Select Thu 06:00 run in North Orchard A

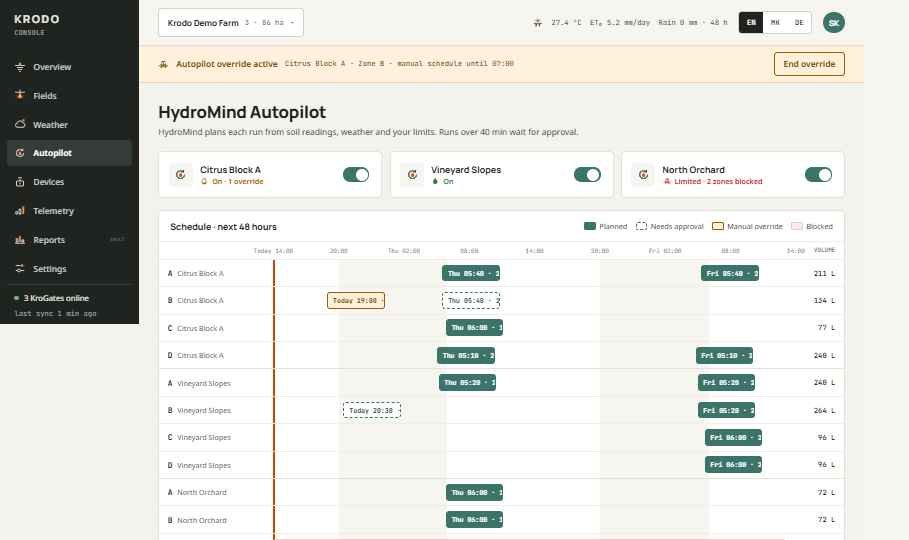coord(474,492)
